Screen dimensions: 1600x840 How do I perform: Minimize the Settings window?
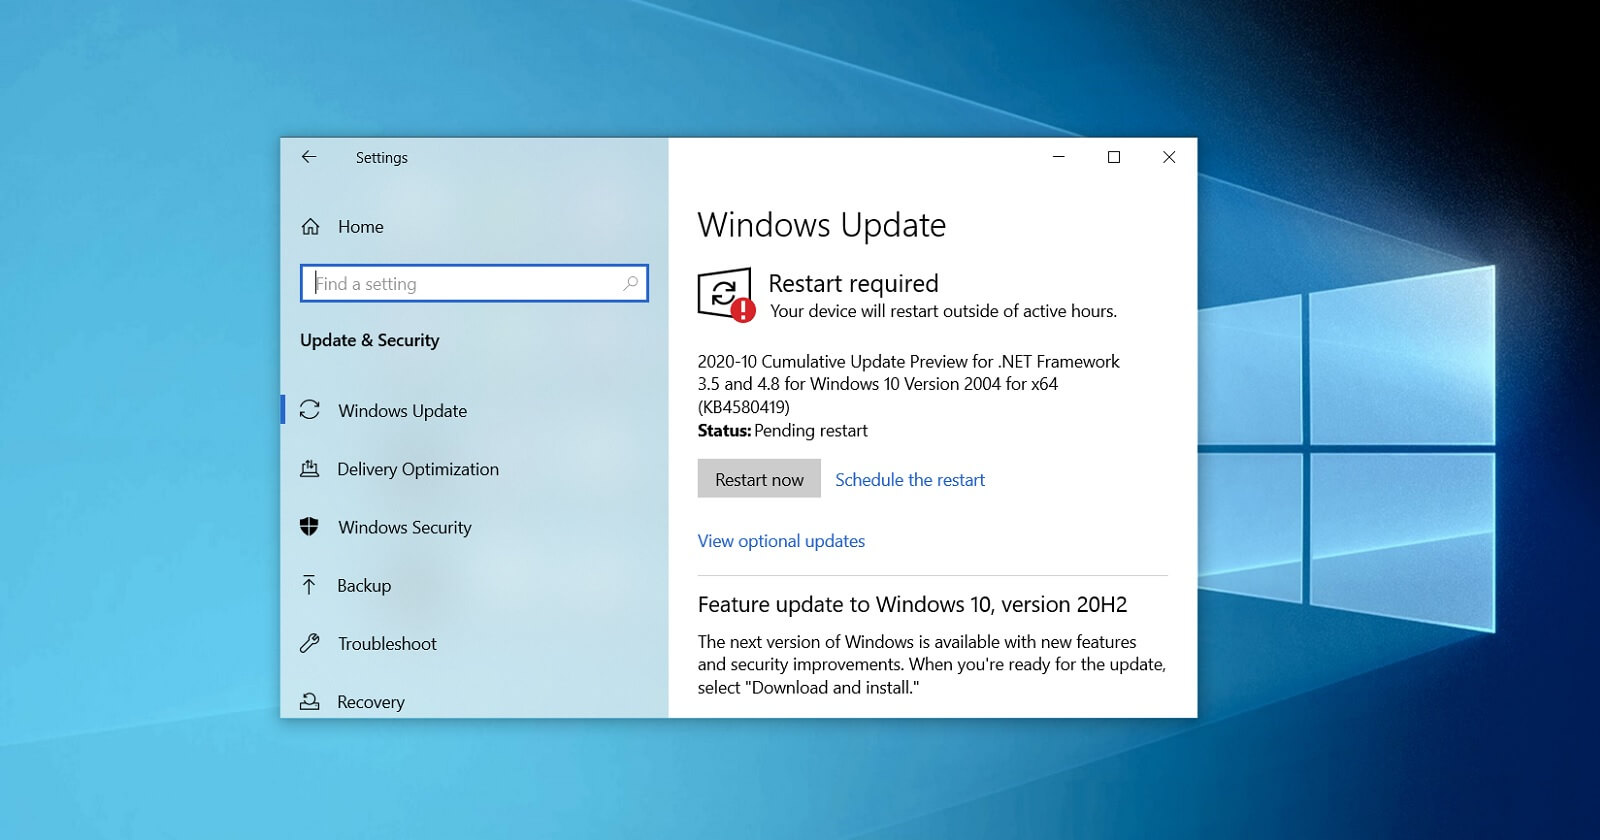click(1059, 157)
